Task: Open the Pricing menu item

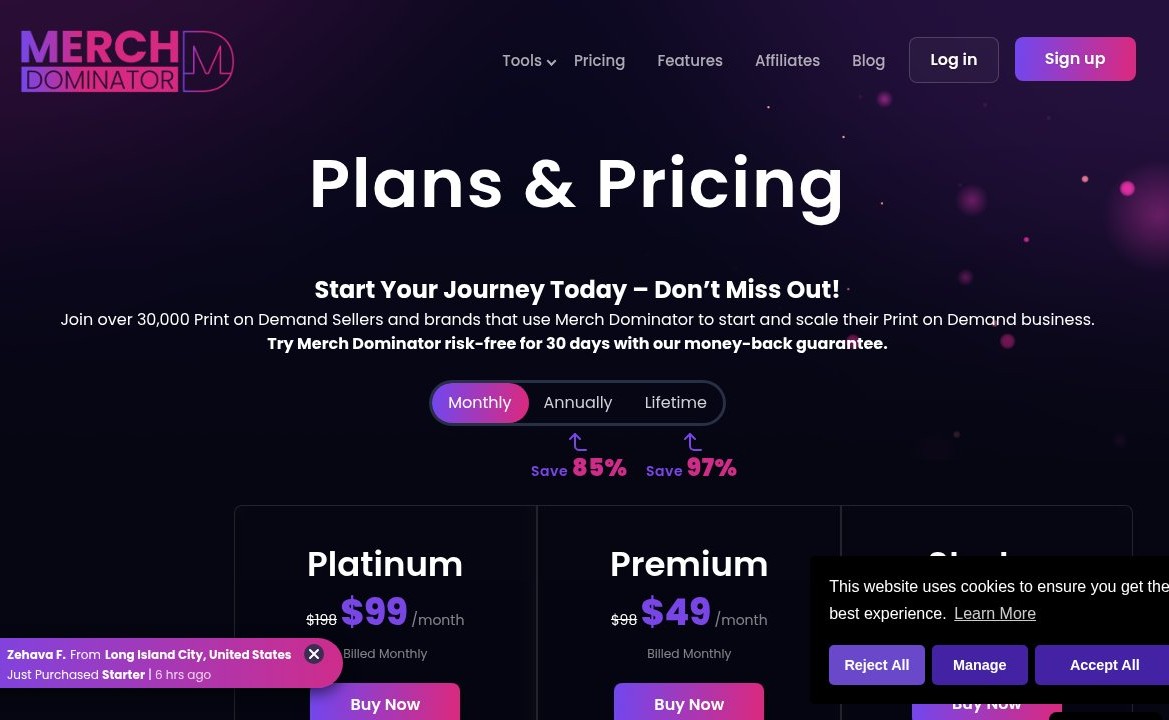Action: tap(599, 60)
